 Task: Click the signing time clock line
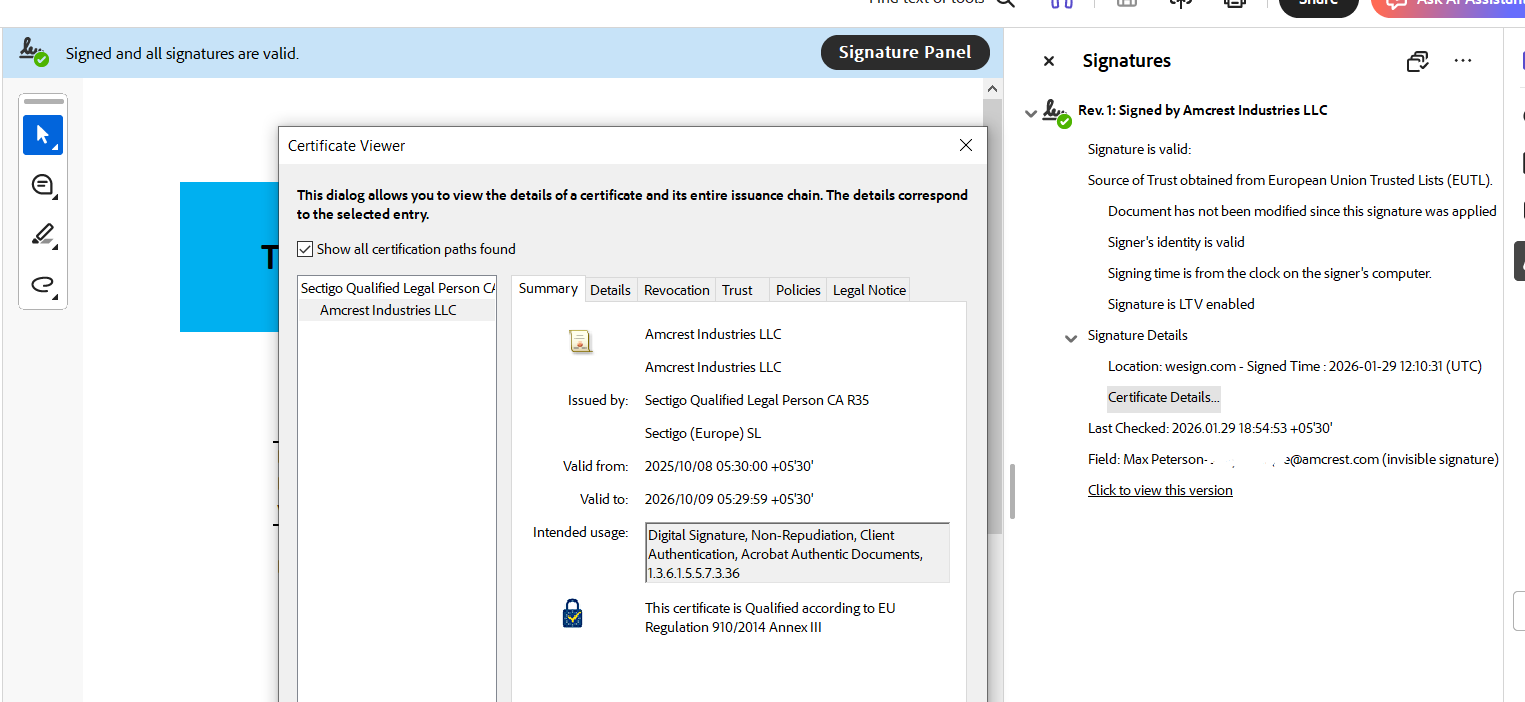pos(1270,273)
